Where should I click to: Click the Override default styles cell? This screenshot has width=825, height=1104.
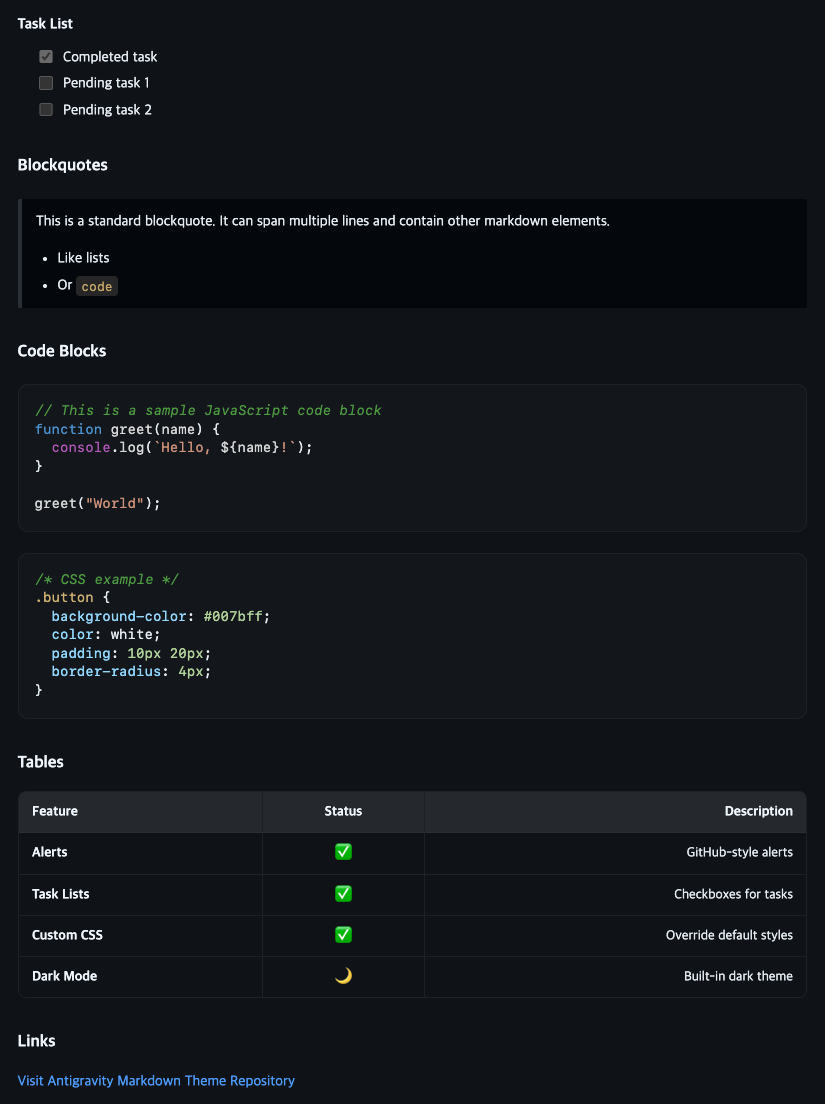pos(729,935)
